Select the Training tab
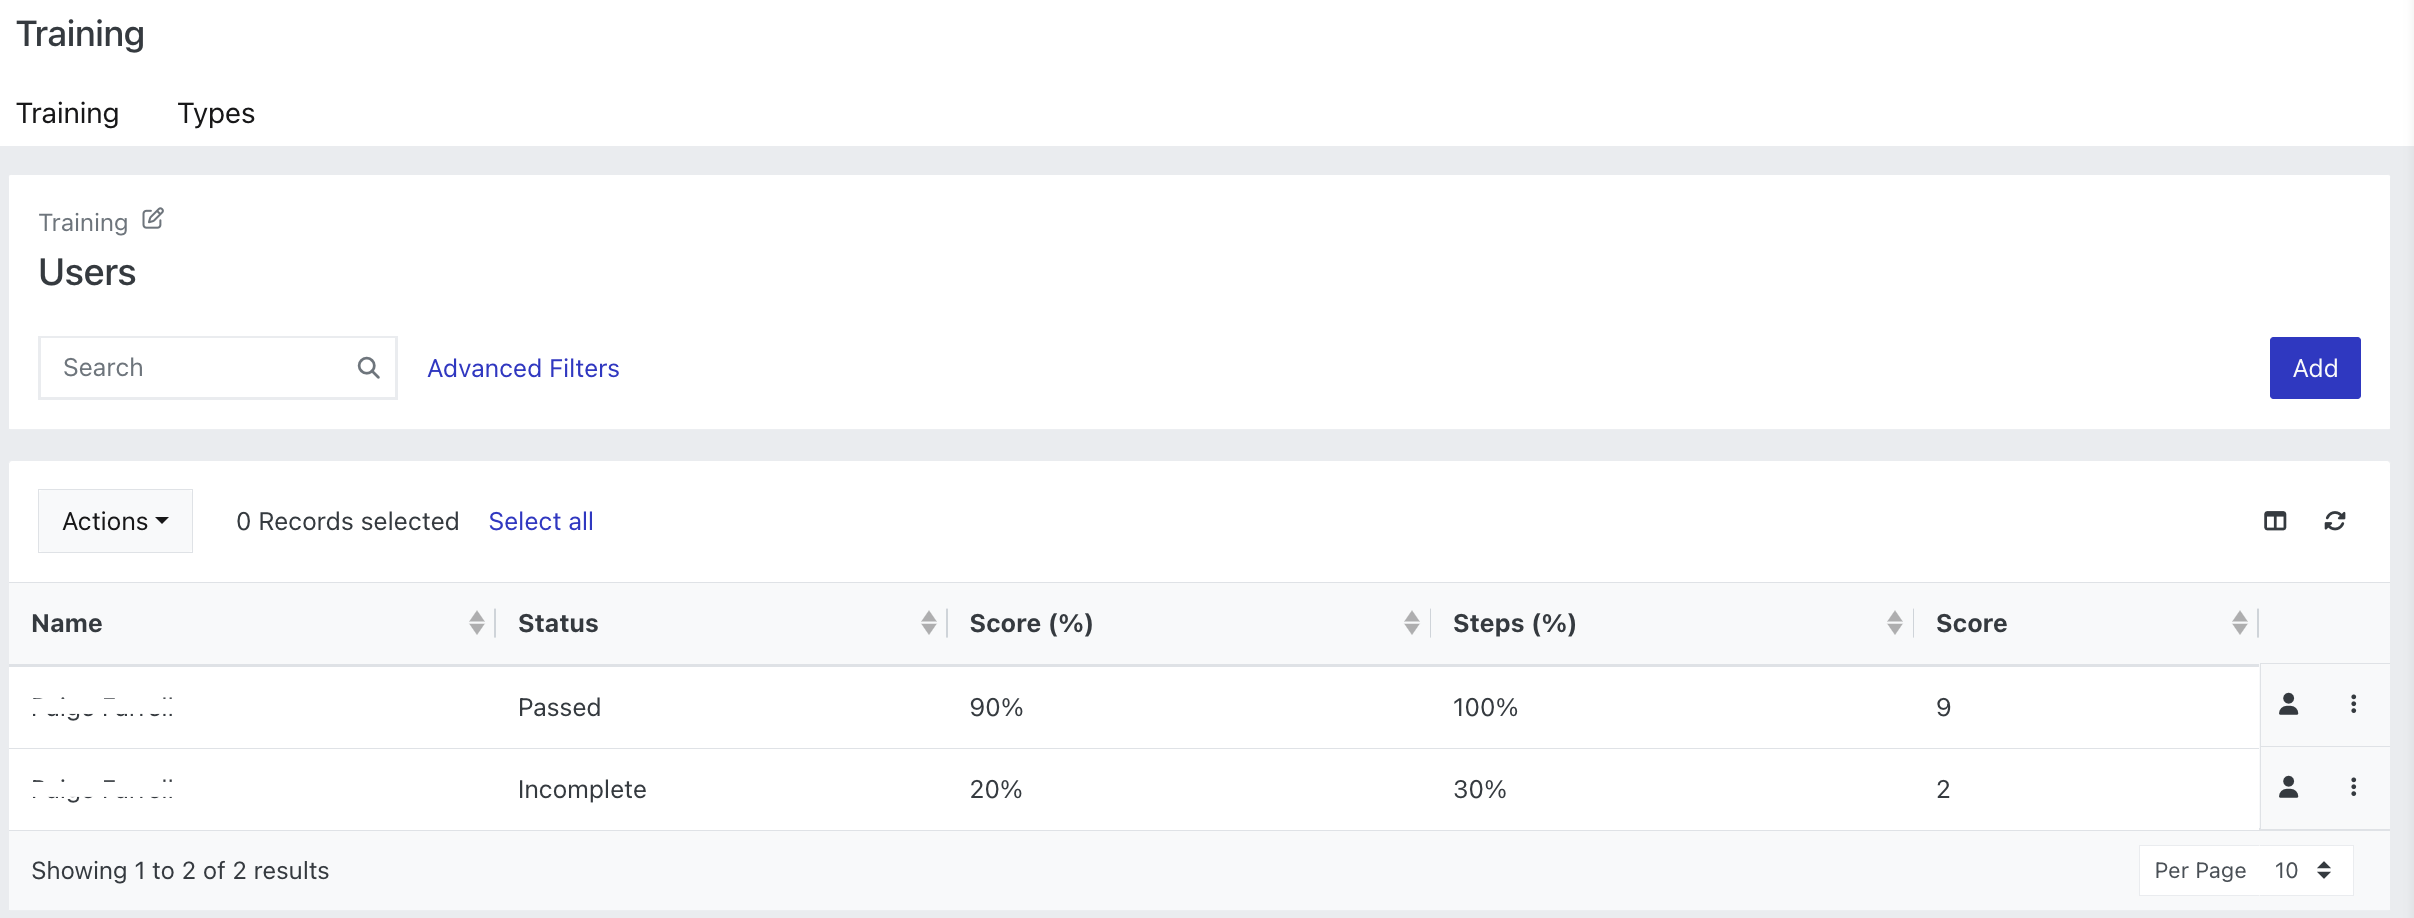The image size is (2414, 918). (67, 113)
